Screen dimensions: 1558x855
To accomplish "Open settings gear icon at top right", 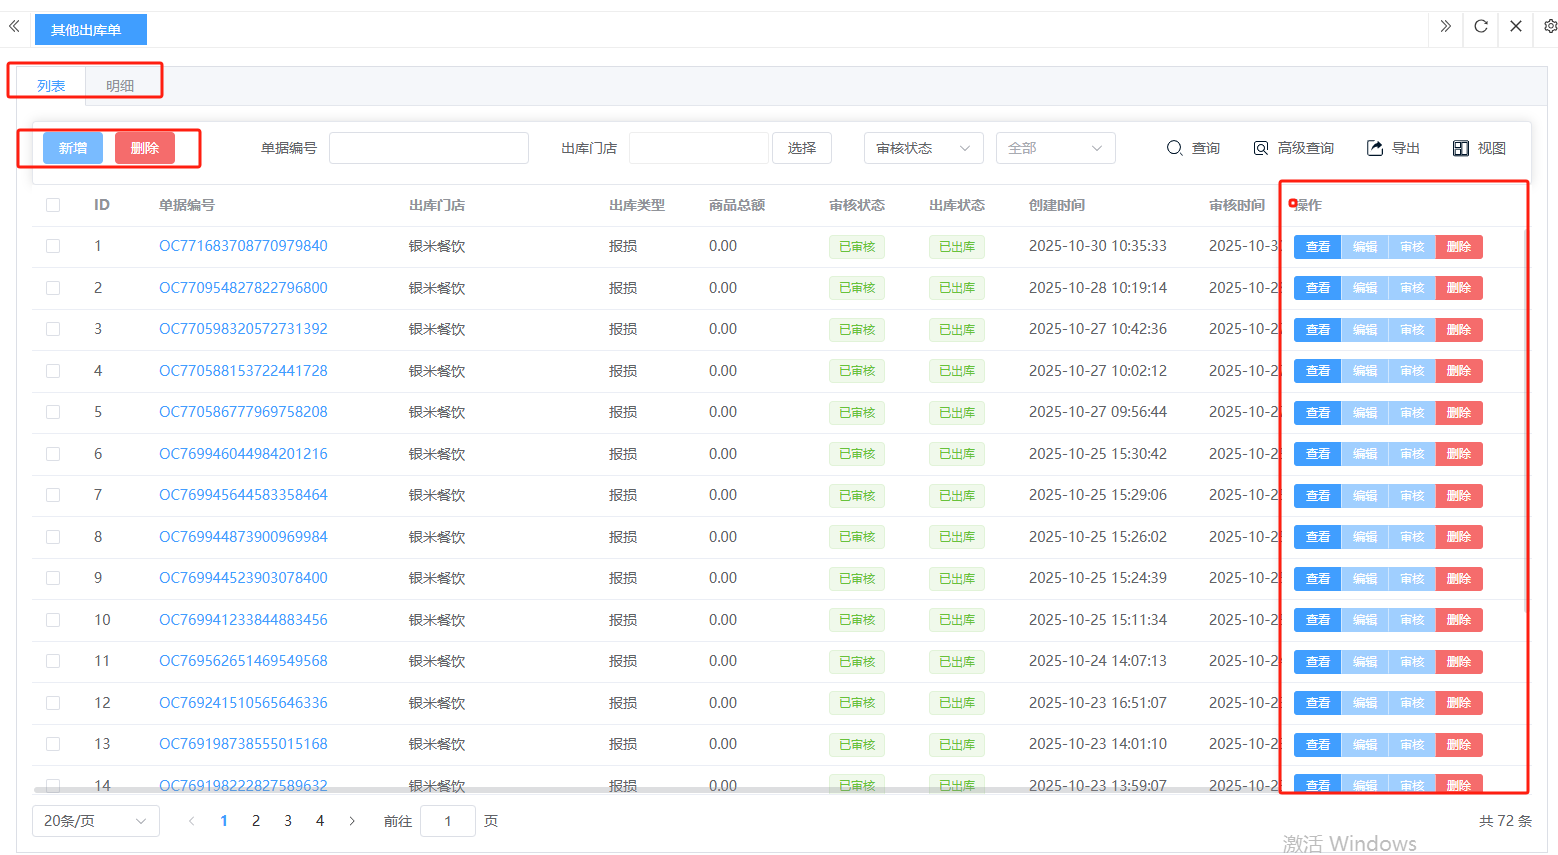I will click(1549, 27).
